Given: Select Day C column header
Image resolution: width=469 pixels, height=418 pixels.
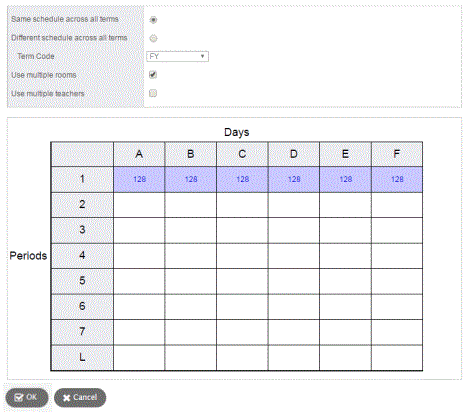Looking at the screenshot, I should (x=242, y=154).
